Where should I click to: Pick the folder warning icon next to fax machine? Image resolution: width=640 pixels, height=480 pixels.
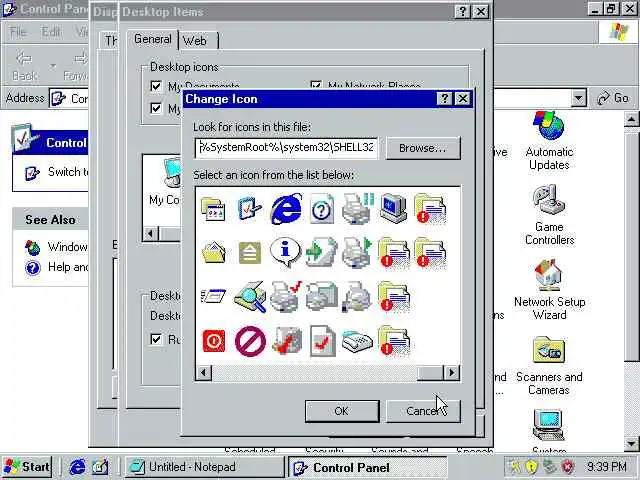tap(394, 341)
